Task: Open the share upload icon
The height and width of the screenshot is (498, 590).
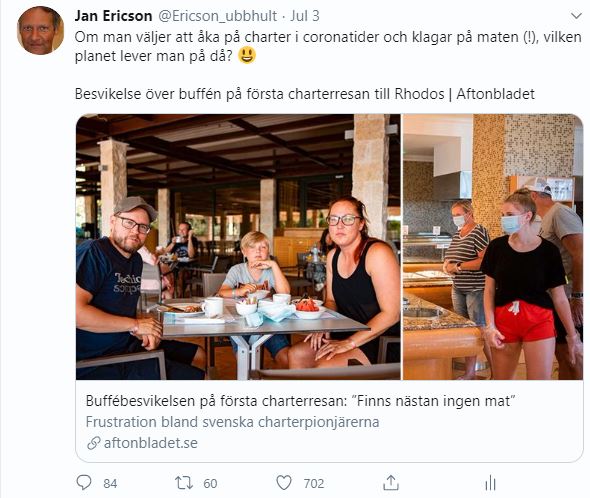Action: (391, 483)
